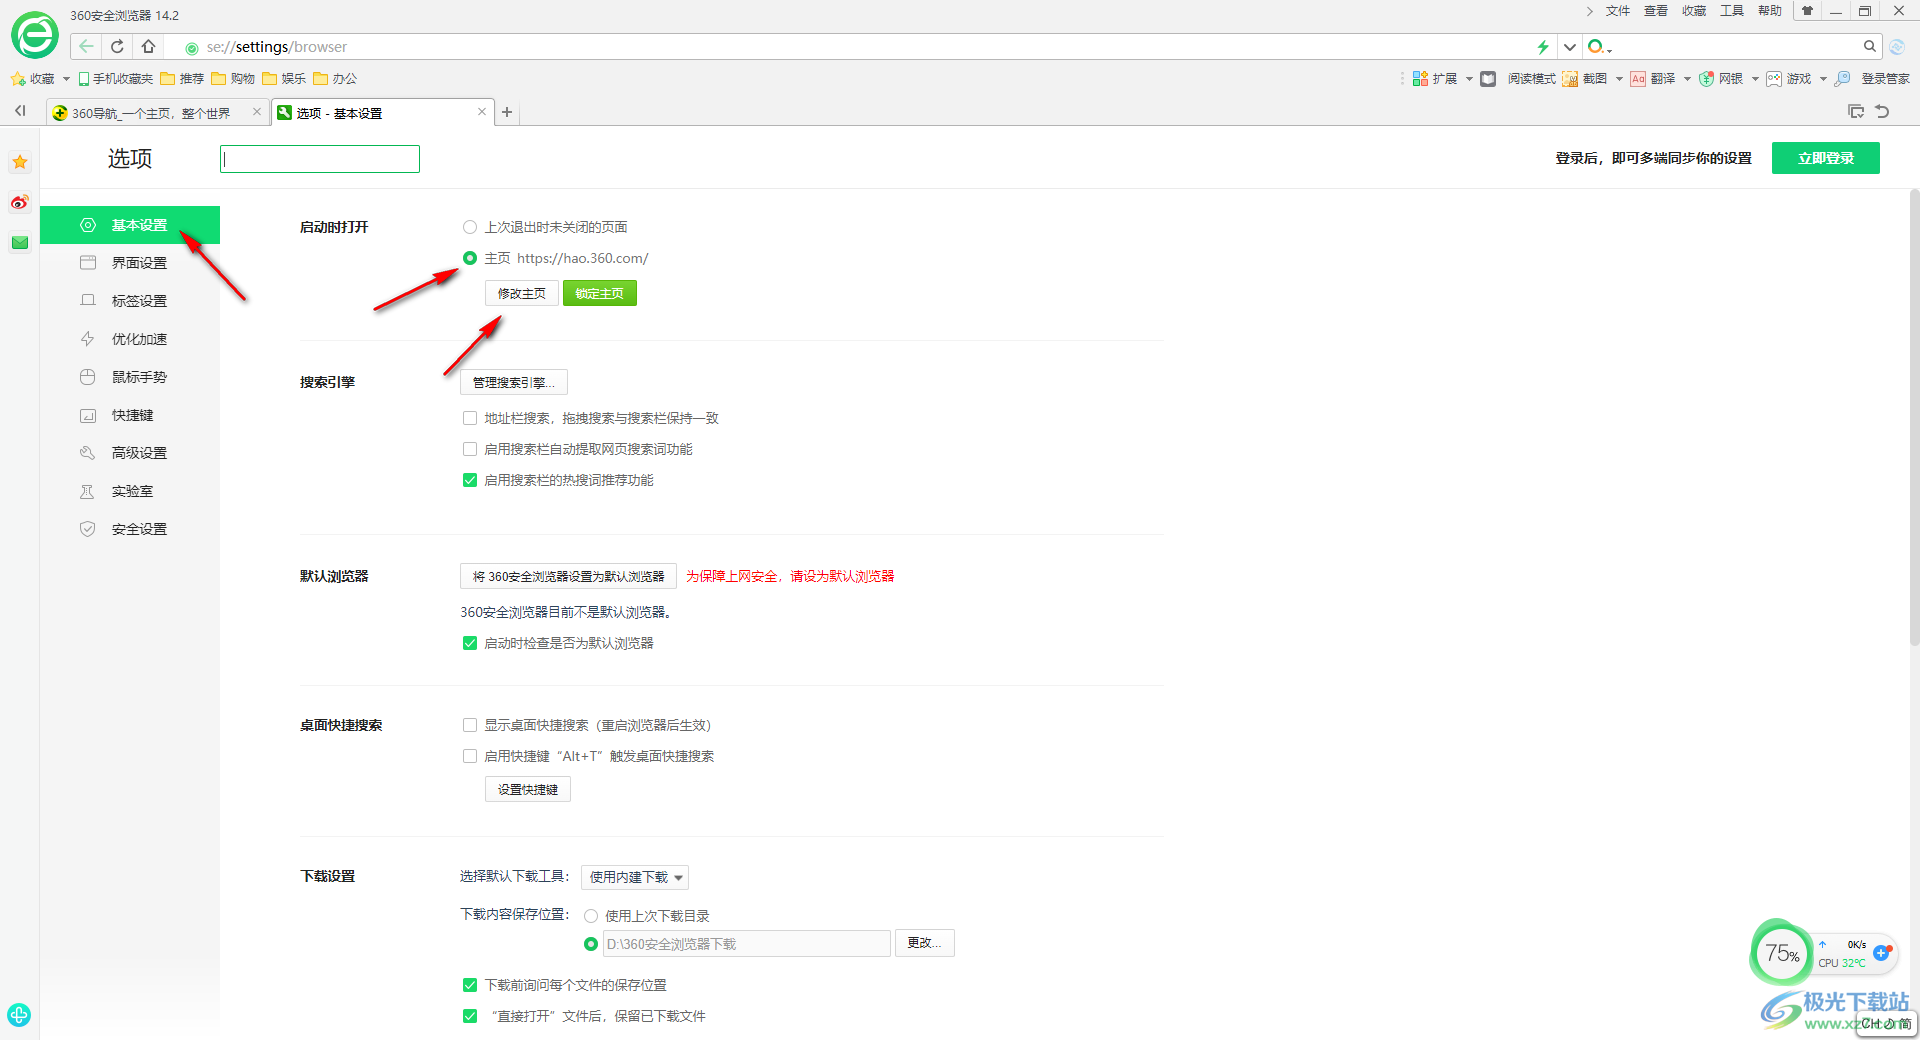Image resolution: width=1920 pixels, height=1040 pixels.
Task: Check 启用搜索栏自动提取网页搜索词功能
Action: point(470,449)
